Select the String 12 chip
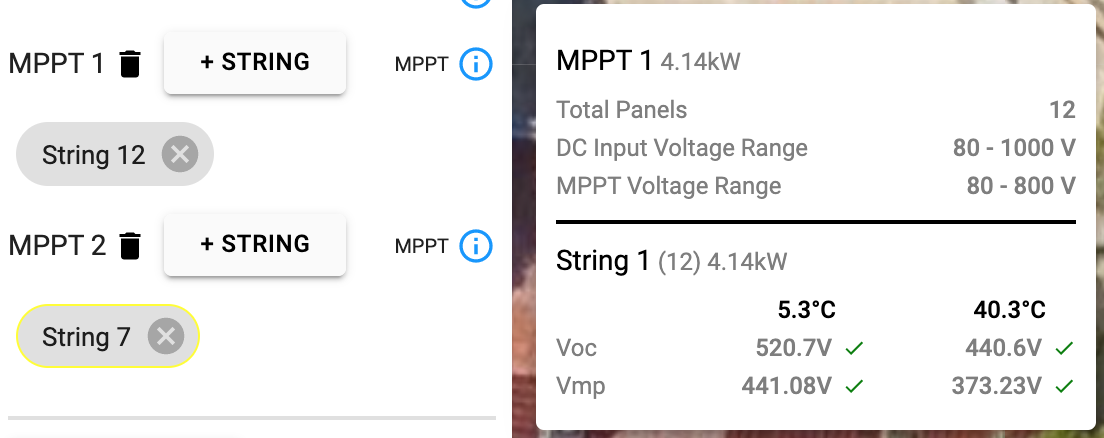 [x=115, y=154]
